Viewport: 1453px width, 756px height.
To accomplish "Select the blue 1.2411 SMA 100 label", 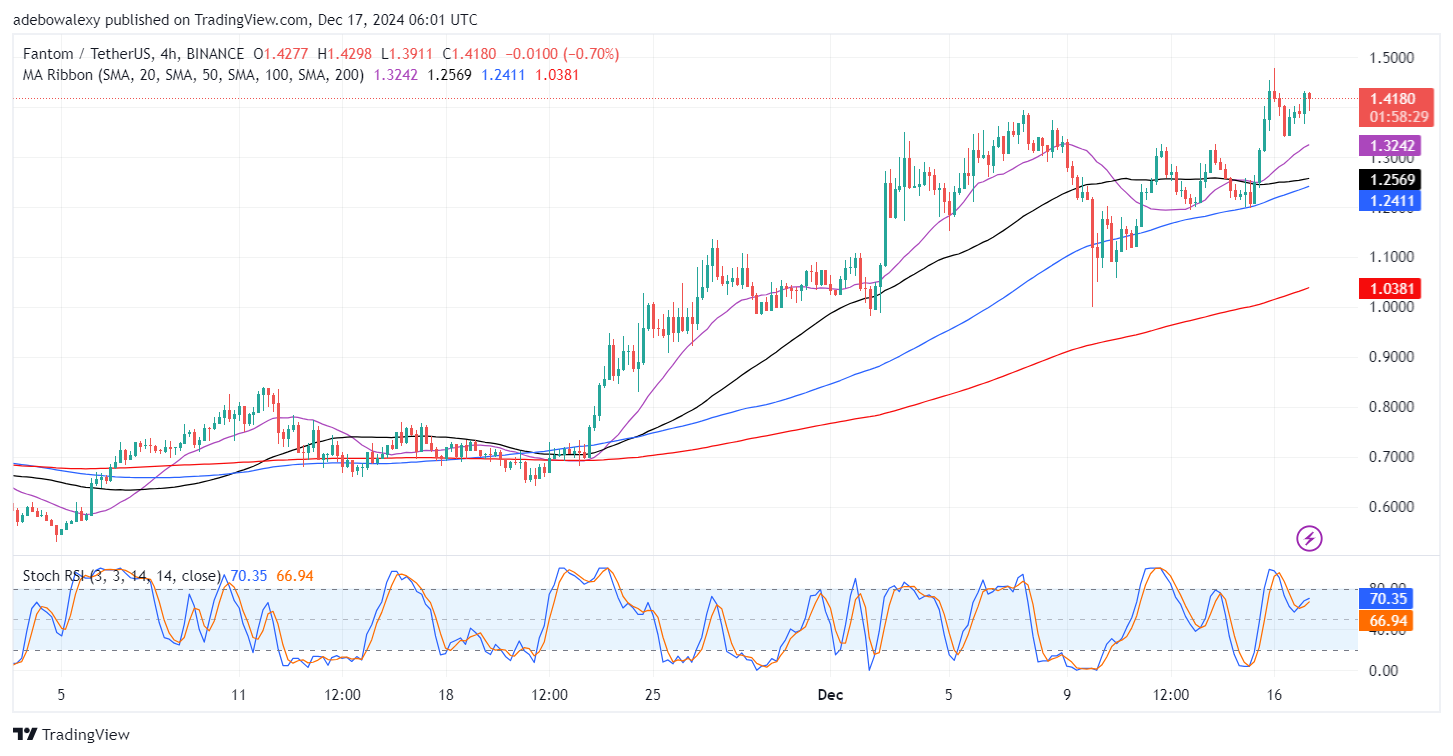I will (1391, 201).
